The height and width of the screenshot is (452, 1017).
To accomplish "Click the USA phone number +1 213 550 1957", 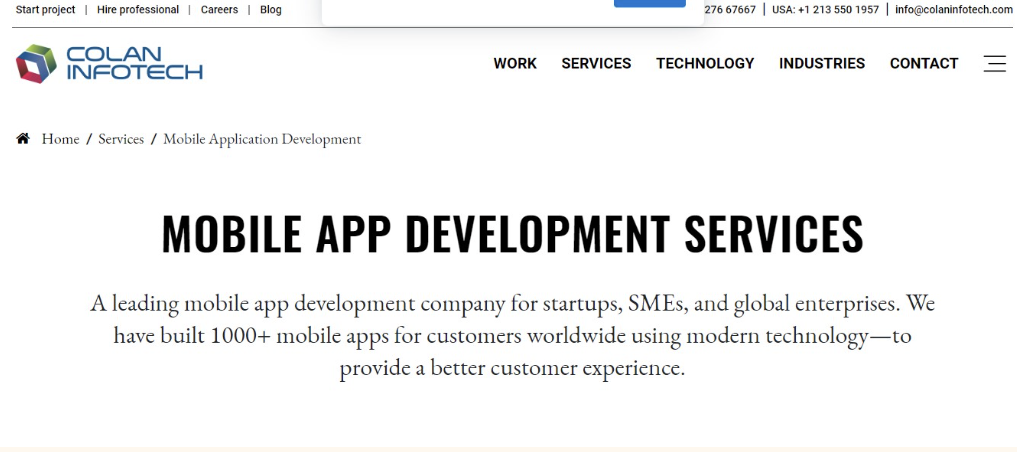I will tap(825, 10).
